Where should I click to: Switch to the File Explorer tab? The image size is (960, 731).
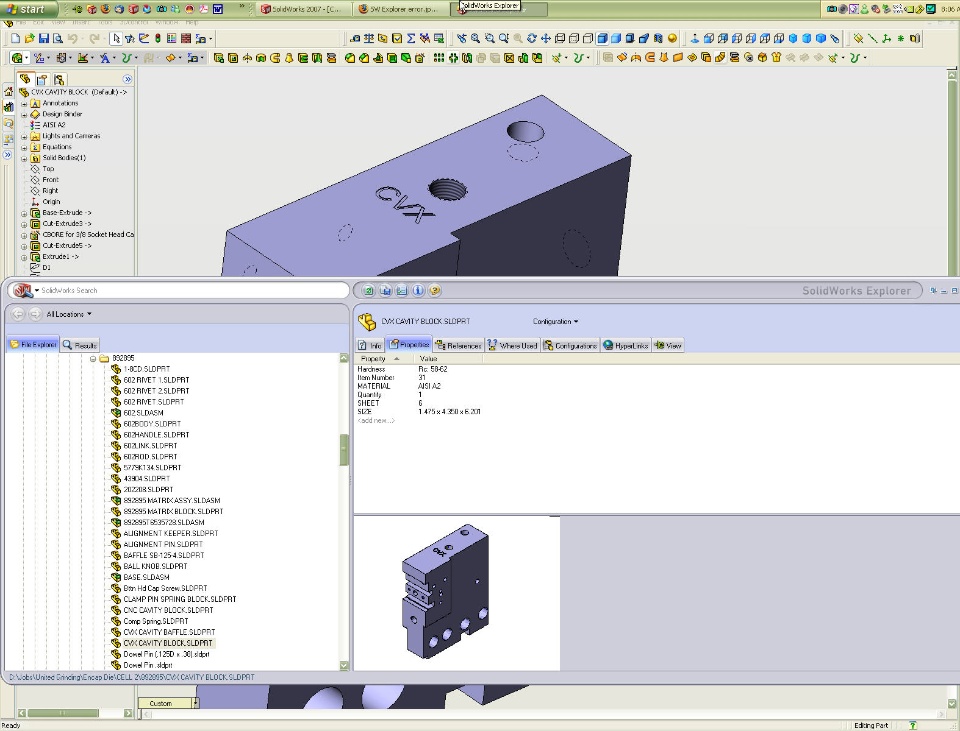coord(33,345)
